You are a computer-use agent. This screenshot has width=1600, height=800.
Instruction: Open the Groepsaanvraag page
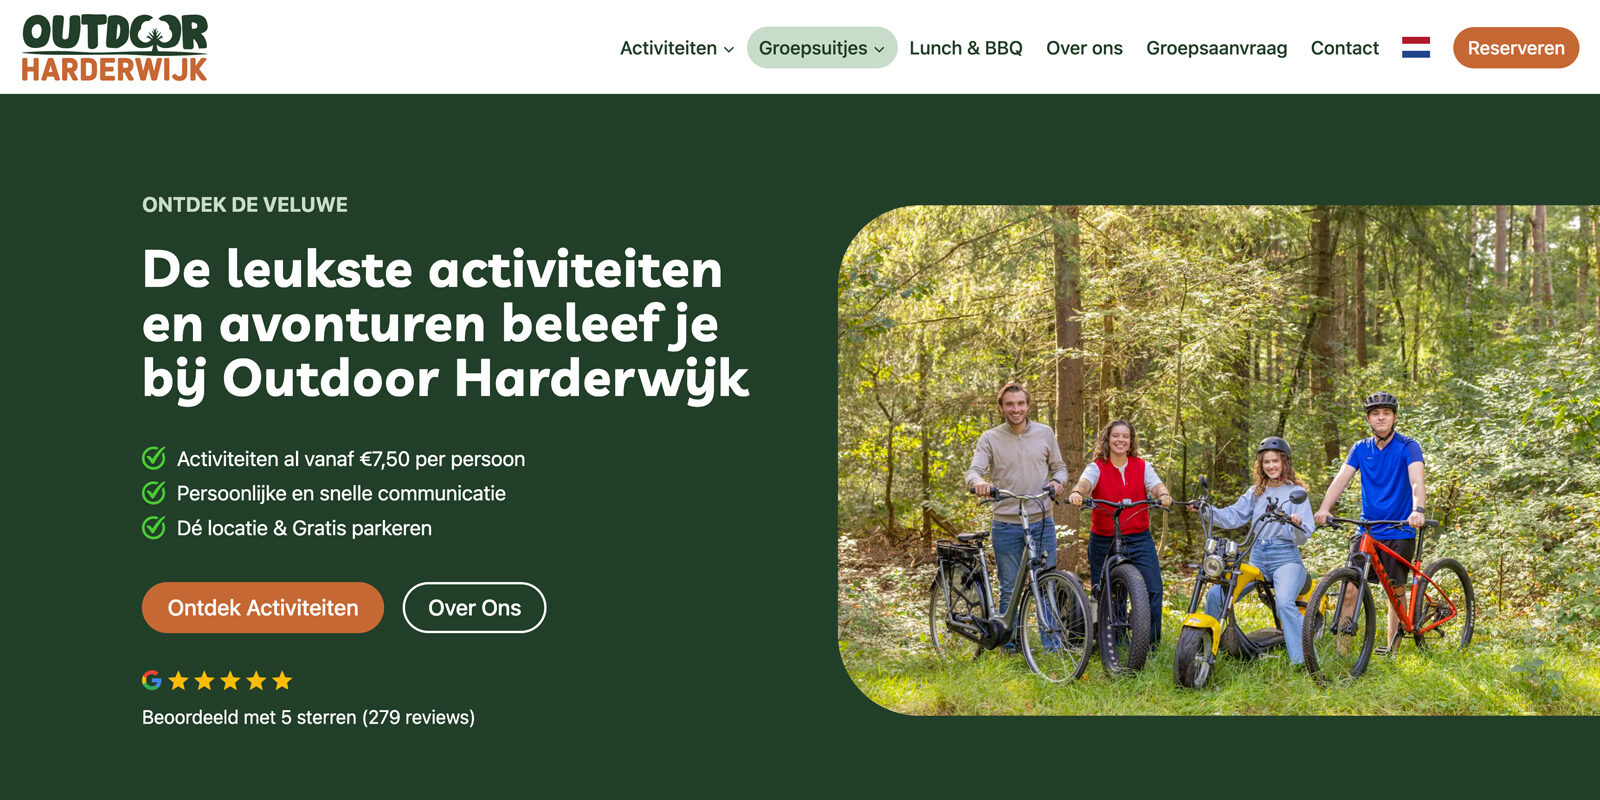[1216, 48]
